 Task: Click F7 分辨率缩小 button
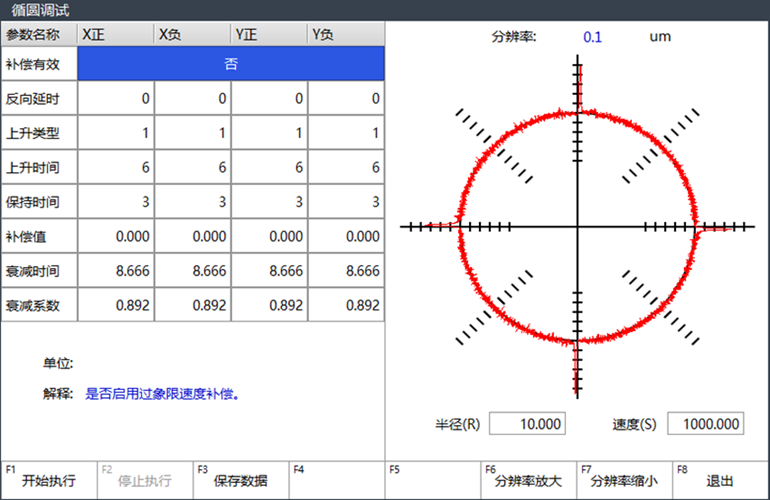(x=624, y=479)
